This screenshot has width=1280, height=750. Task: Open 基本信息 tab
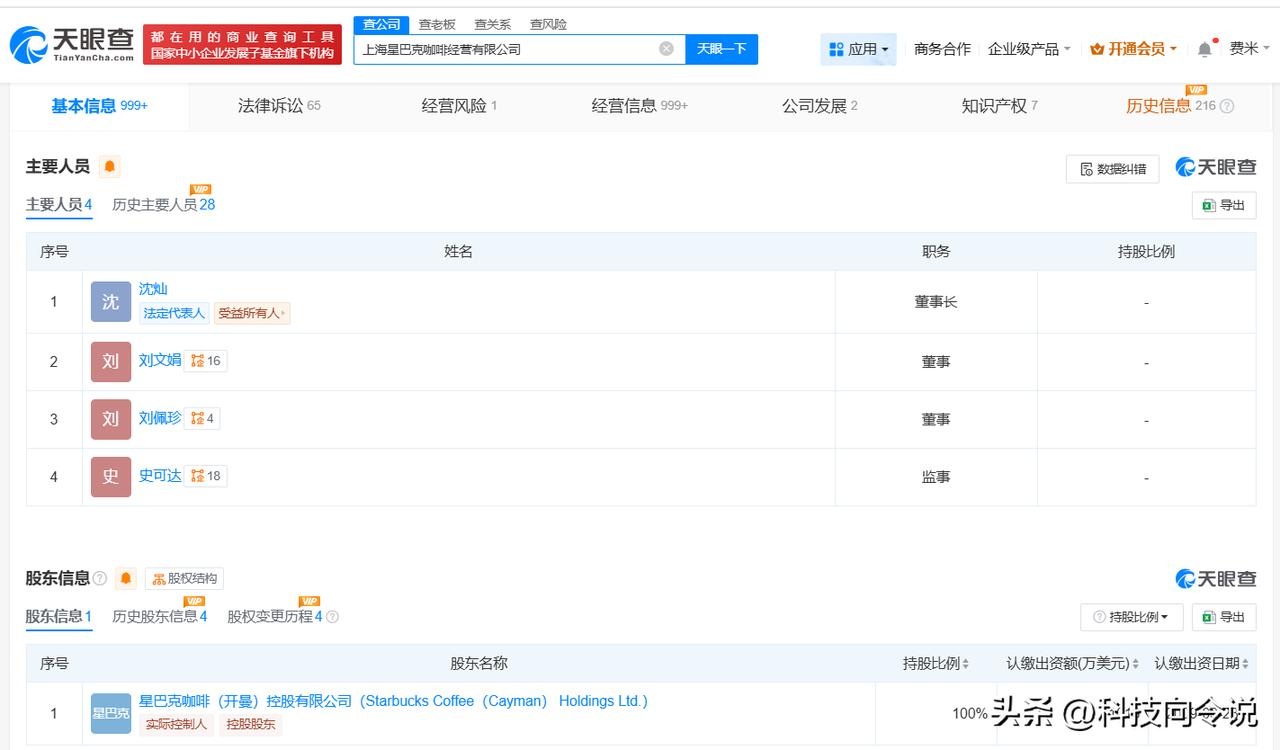[99, 106]
